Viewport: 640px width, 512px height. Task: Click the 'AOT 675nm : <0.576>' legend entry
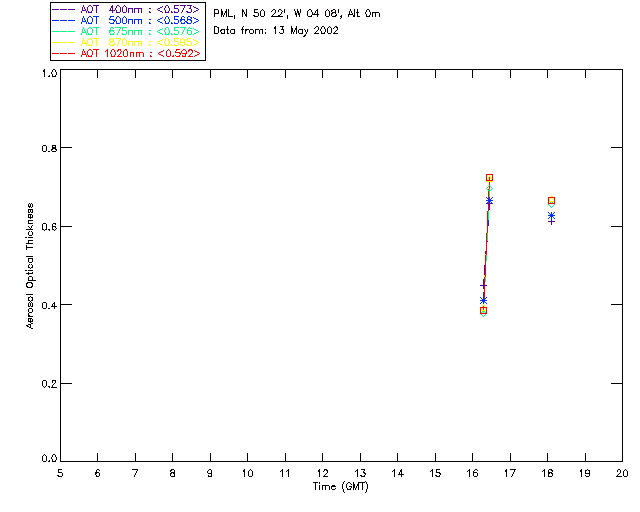pyautogui.click(x=126, y=31)
